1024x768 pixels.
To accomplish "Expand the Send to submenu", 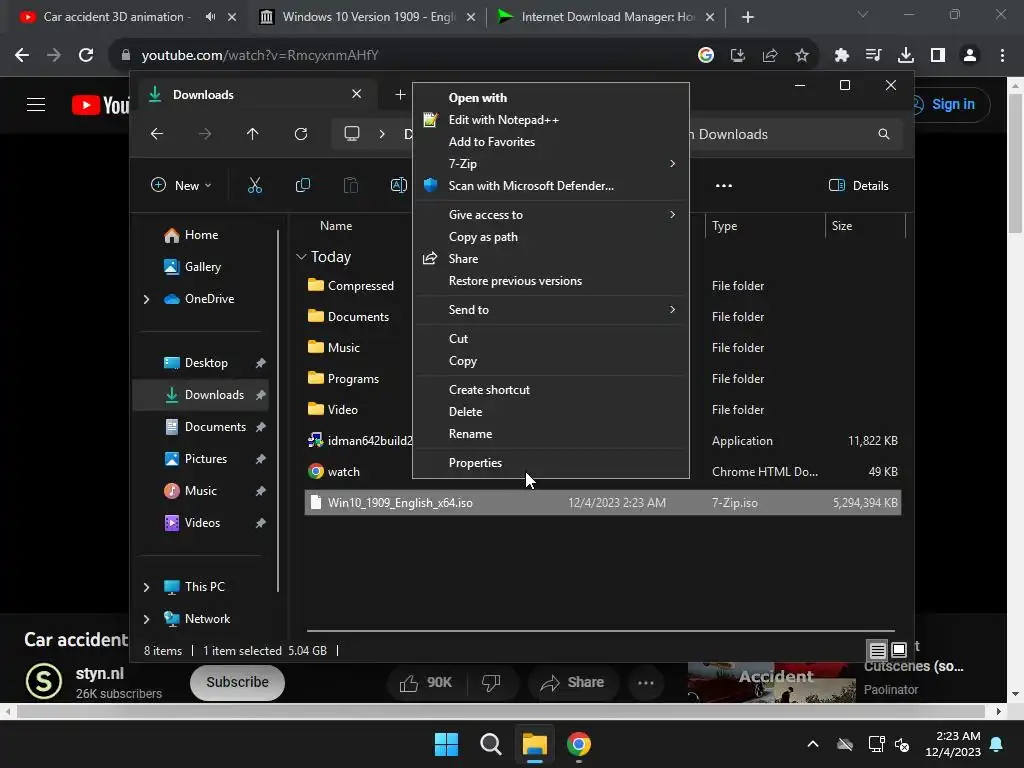I will pos(551,310).
